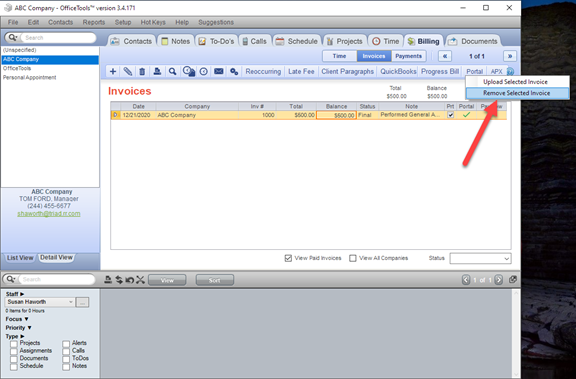Enable the Projects type filter
The height and width of the screenshot is (379, 576).
click(x=14, y=344)
